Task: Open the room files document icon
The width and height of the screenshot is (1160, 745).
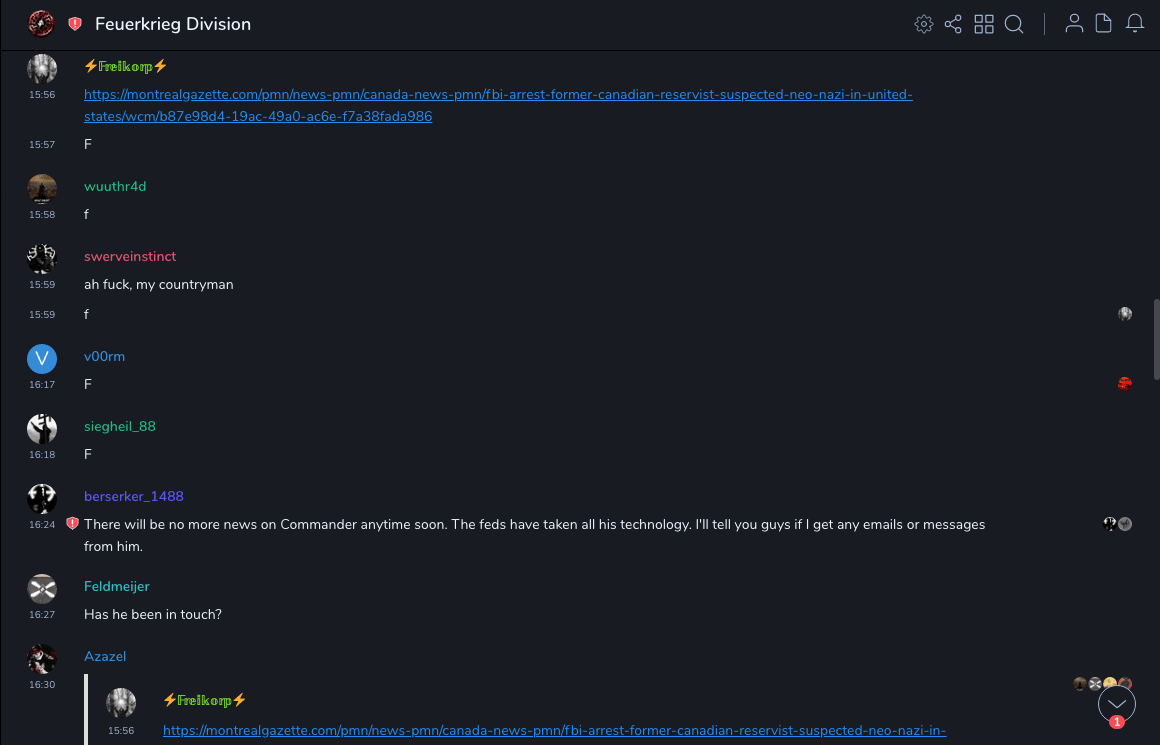Action: [x=1104, y=24]
